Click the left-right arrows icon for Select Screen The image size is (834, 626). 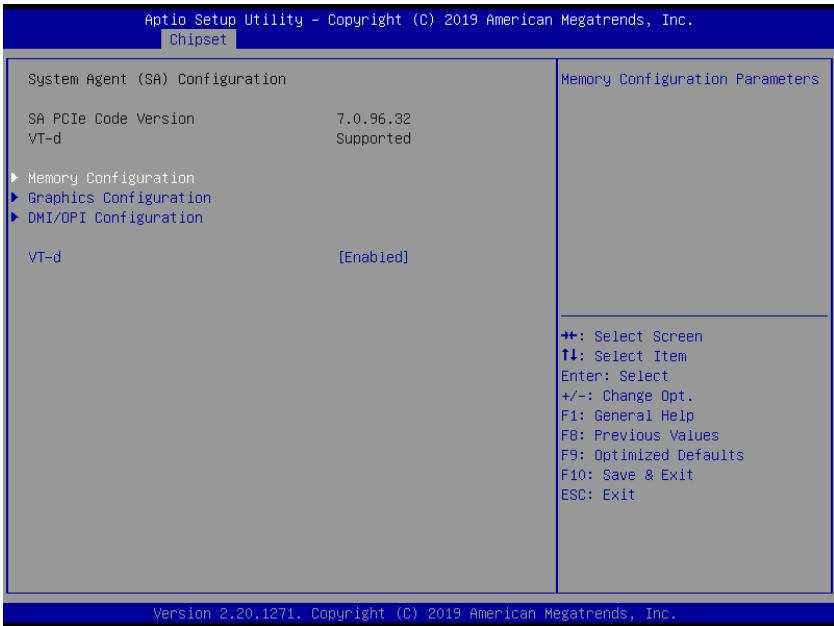[x=569, y=336]
